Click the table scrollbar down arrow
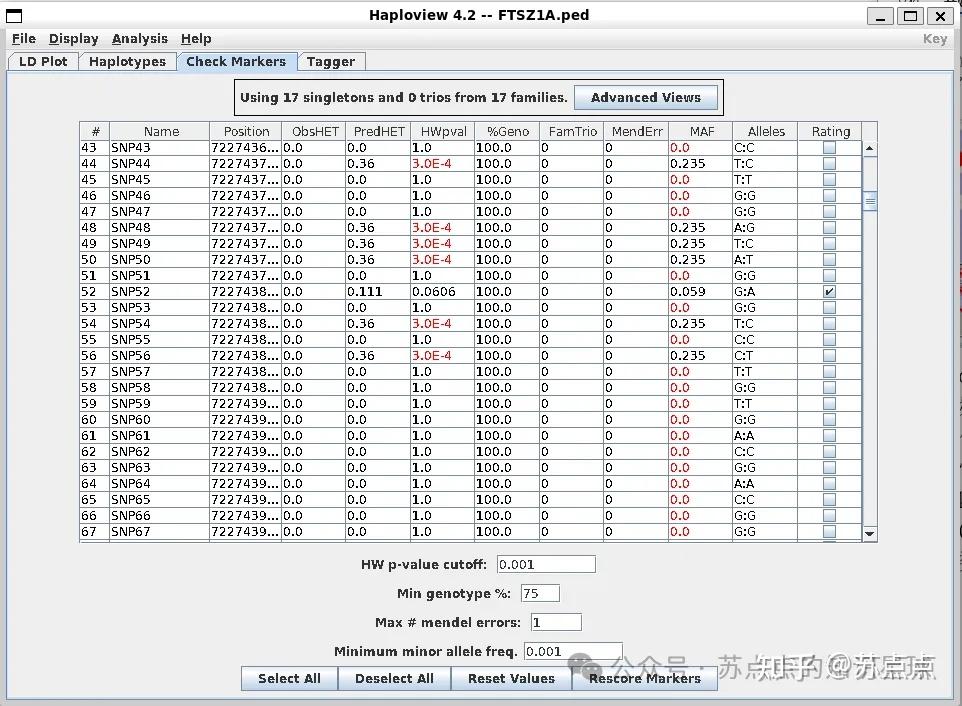Screen dimensions: 962x706 [869, 531]
